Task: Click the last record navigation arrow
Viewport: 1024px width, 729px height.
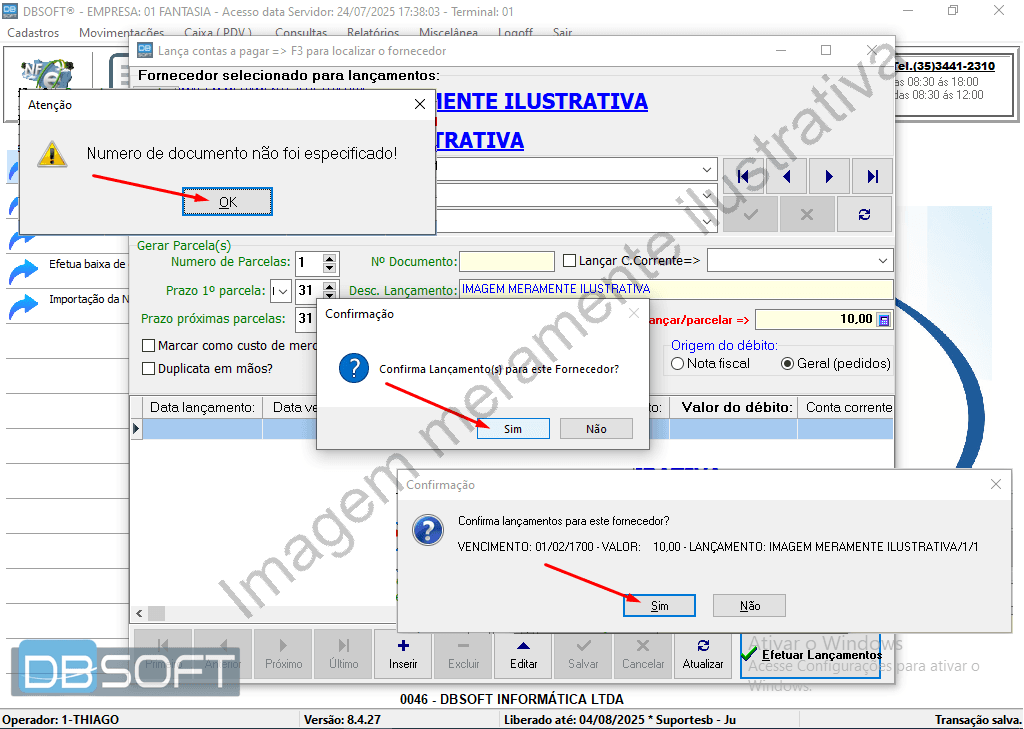Action: point(872,176)
